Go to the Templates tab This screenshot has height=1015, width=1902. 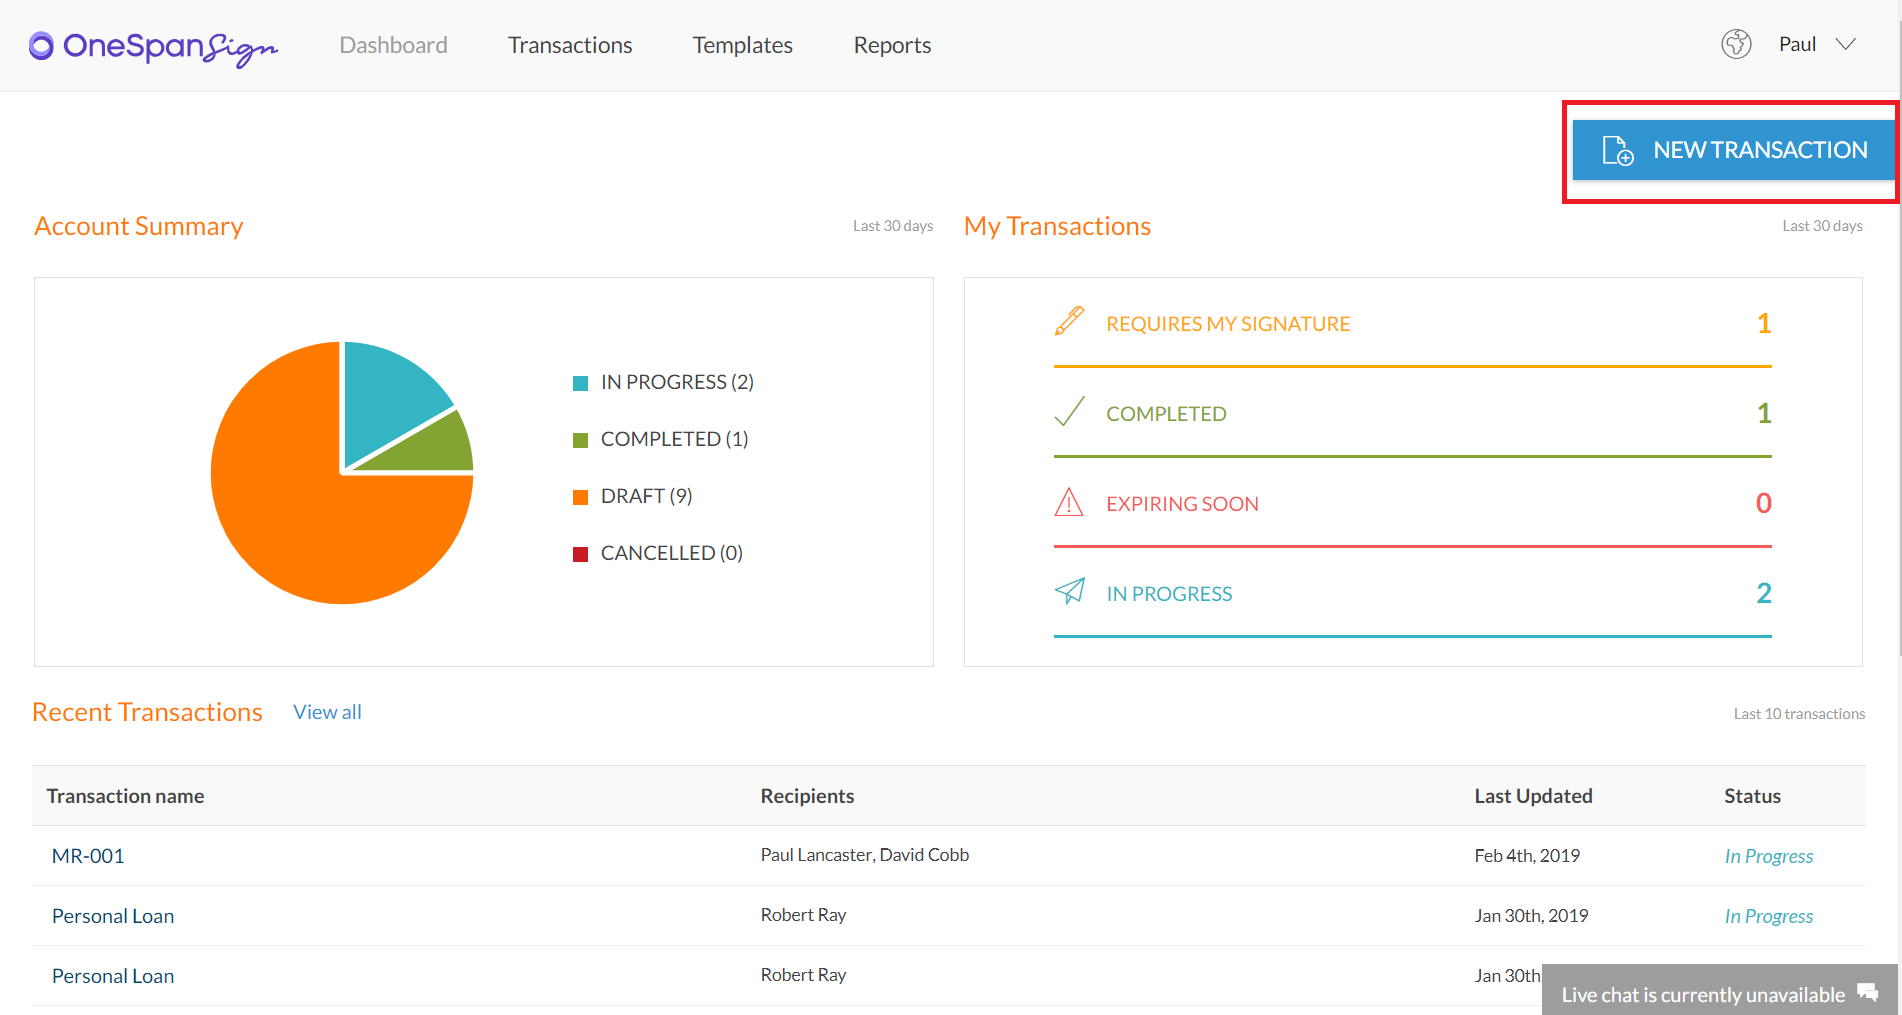point(743,45)
